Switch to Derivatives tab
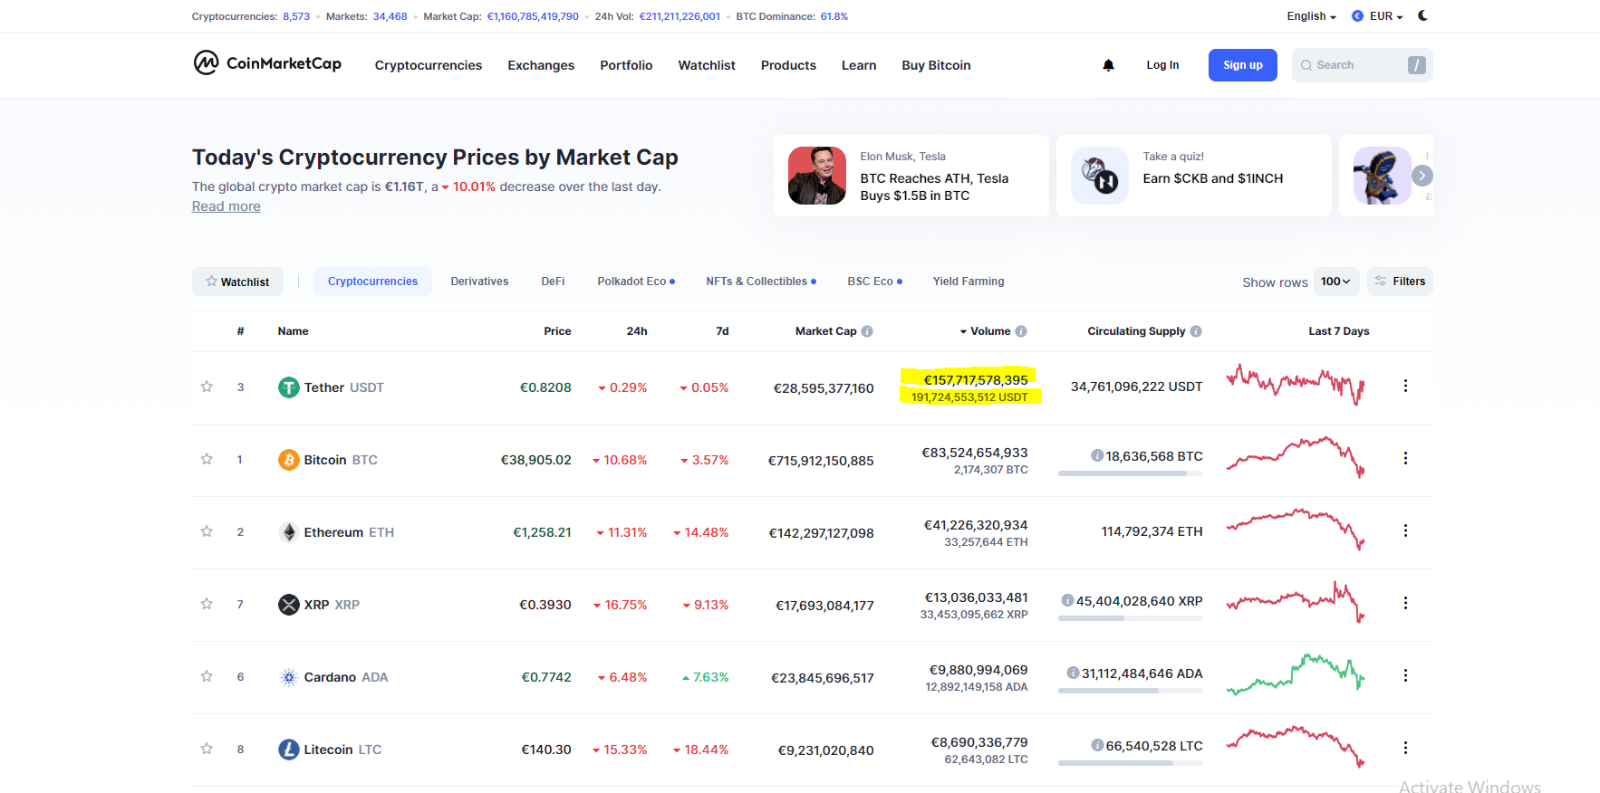 pos(479,281)
